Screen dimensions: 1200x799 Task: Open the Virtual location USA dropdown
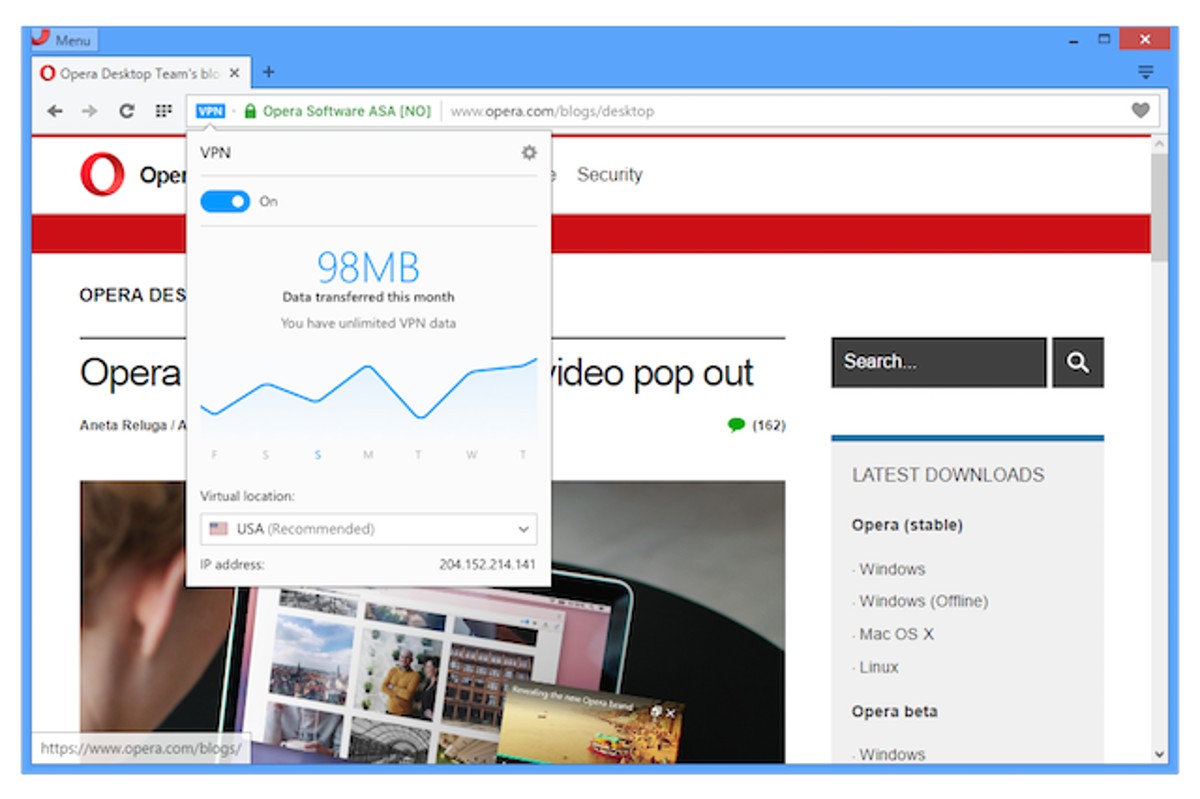pyautogui.click(x=368, y=529)
